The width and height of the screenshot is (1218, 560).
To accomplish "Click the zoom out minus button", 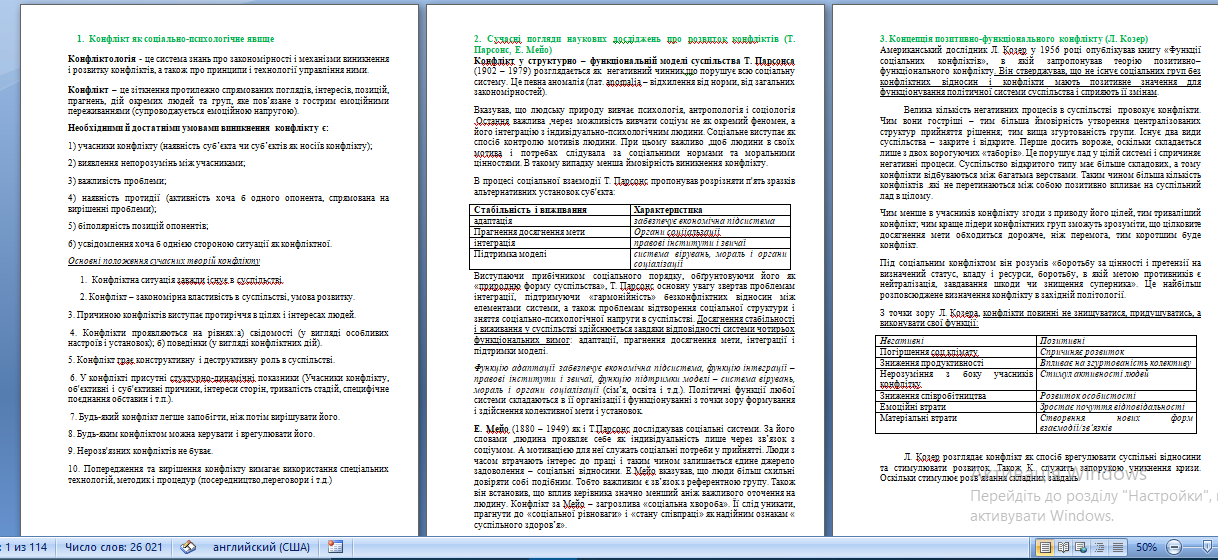I will coord(1174,547).
